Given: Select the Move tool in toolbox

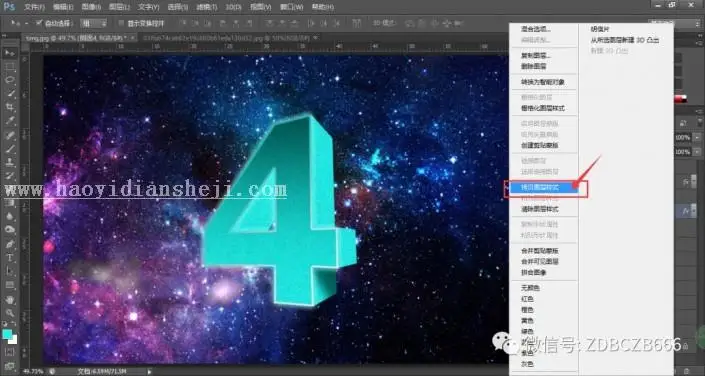Looking at the screenshot, I should pyautogui.click(x=9, y=53).
